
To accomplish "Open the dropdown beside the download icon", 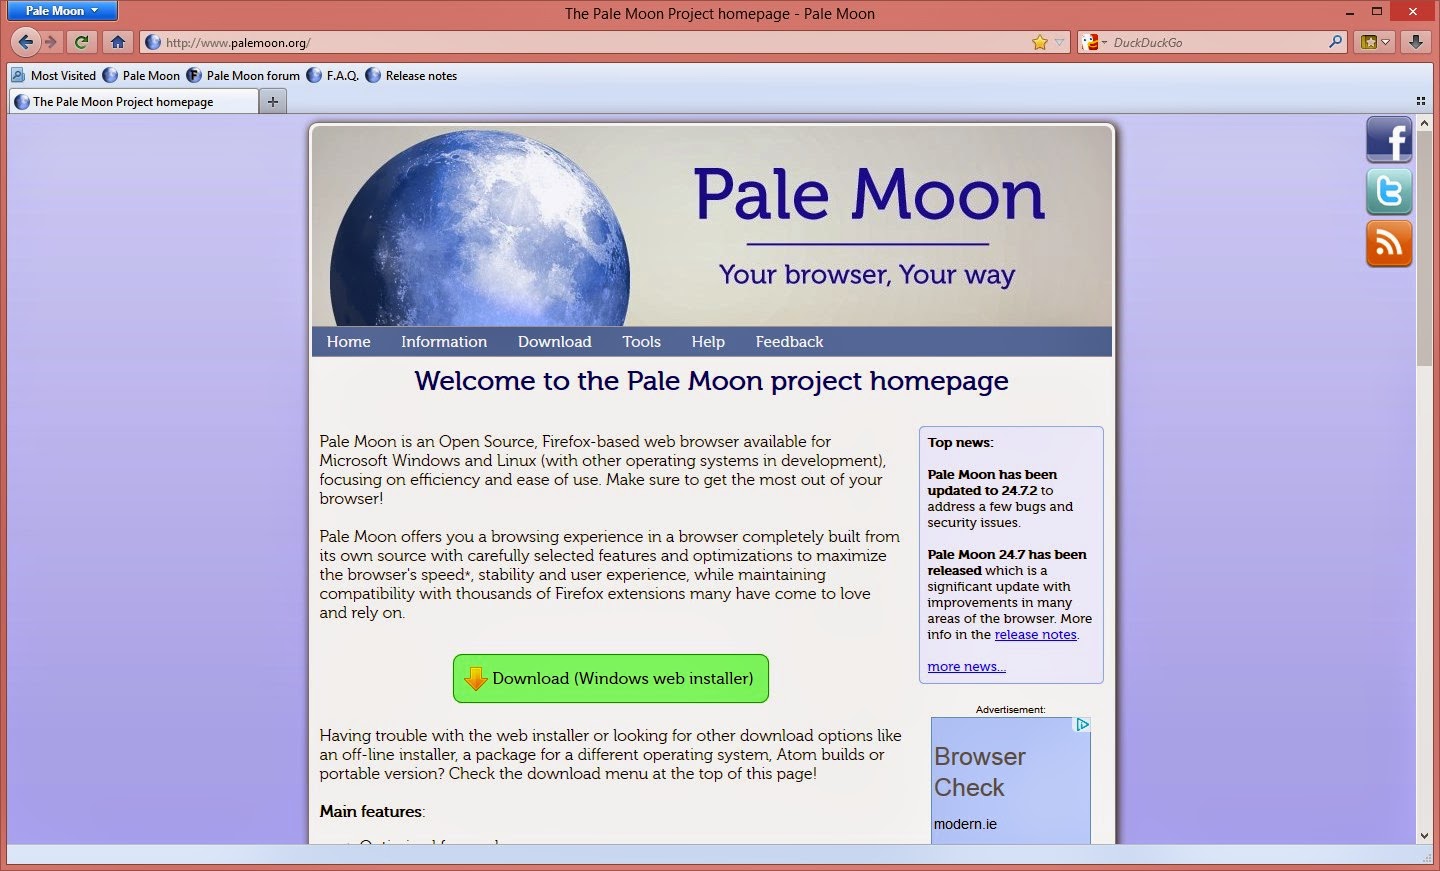I will point(1383,42).
